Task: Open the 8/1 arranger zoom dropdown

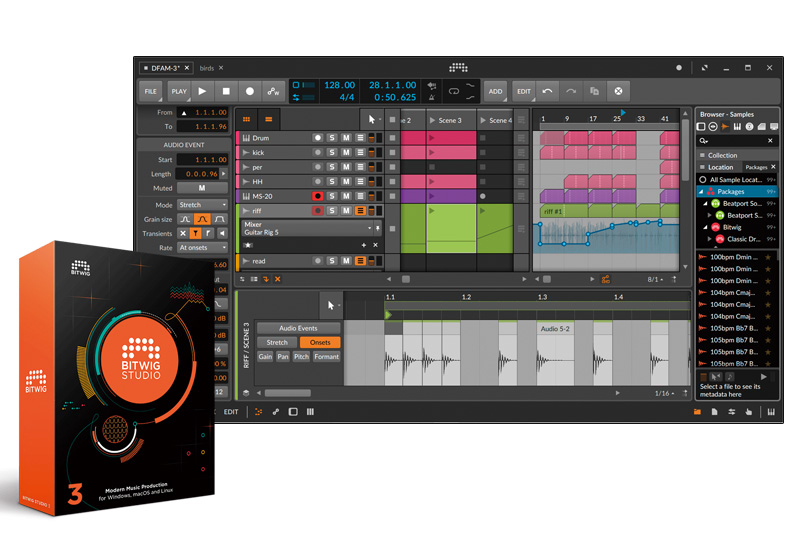Action: [655, 279]
